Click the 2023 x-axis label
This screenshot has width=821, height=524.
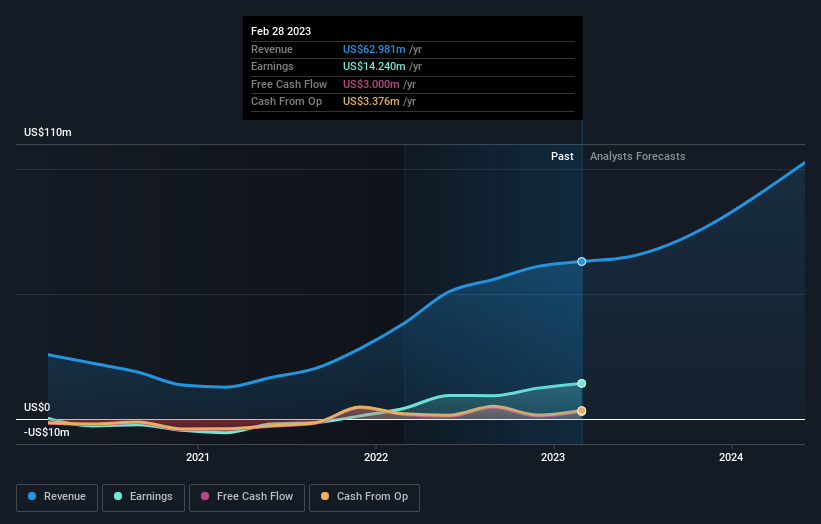click(x=553, y=457)
